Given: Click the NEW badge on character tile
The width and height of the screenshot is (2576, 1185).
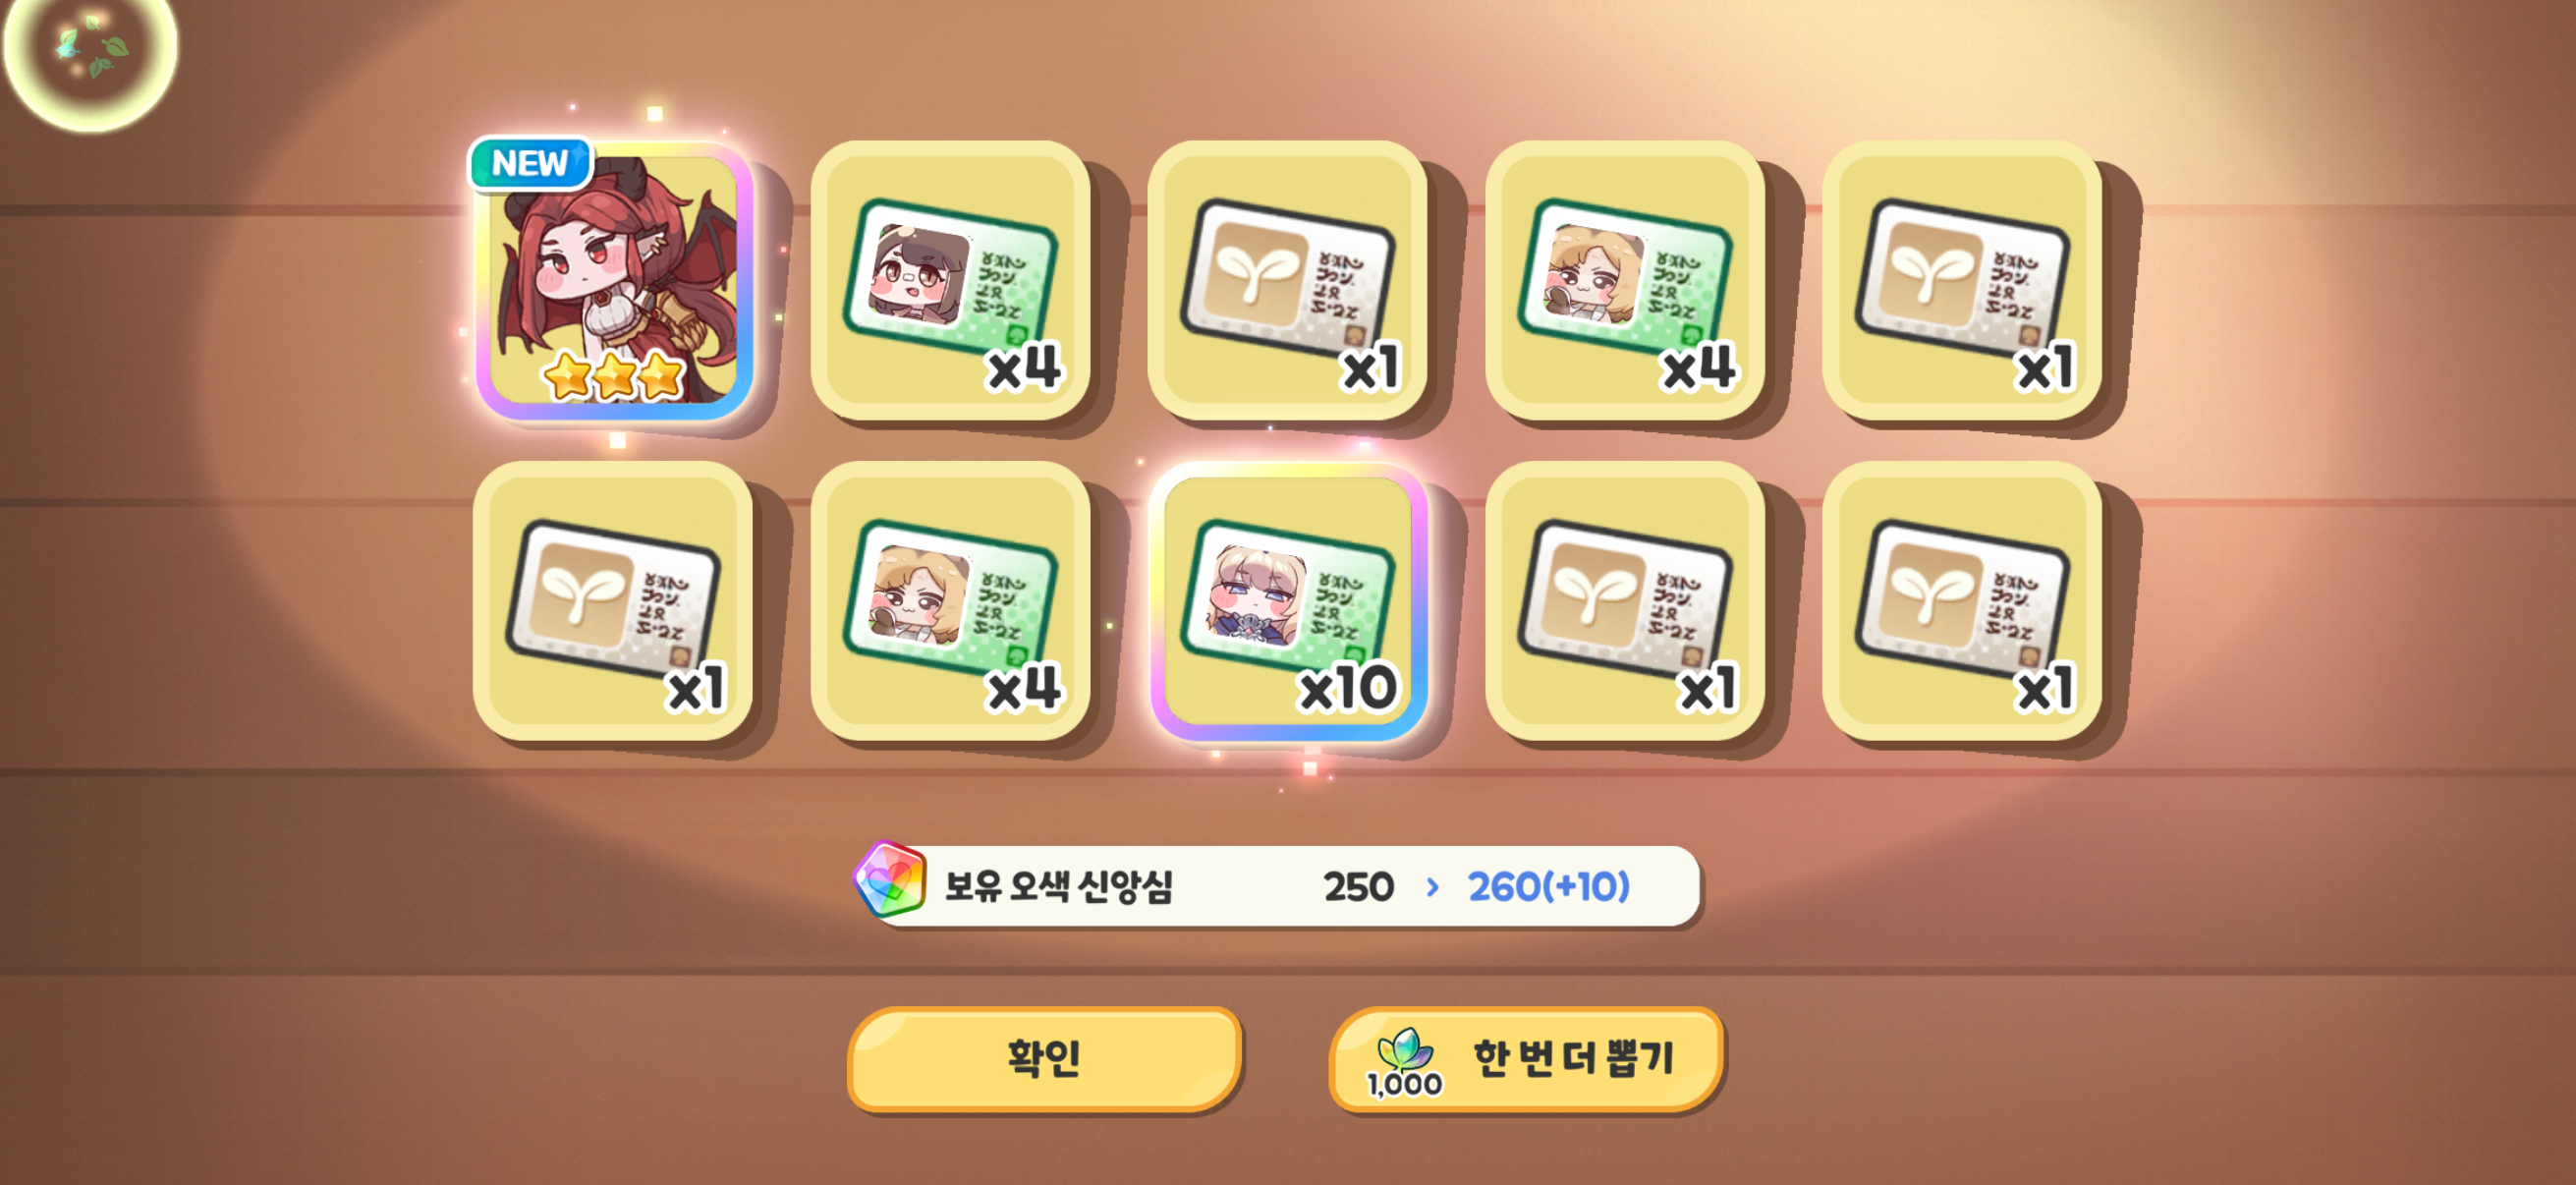Looking at the screenshot, I should (530, 163).
